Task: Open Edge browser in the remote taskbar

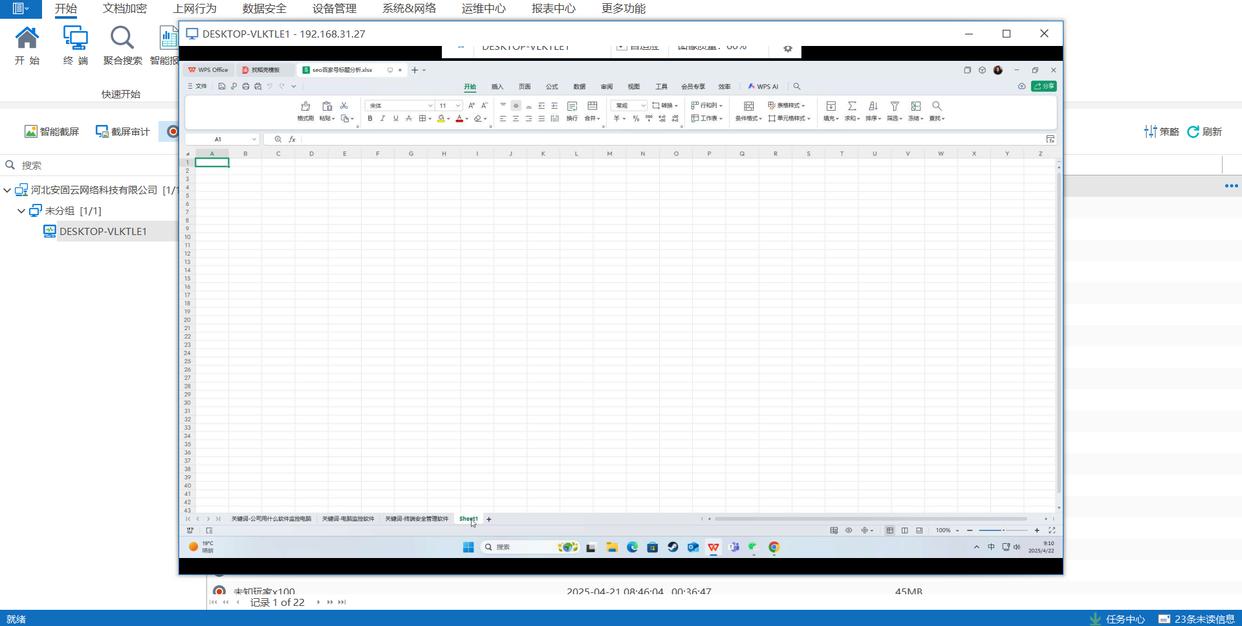Action: coord(632,547)
